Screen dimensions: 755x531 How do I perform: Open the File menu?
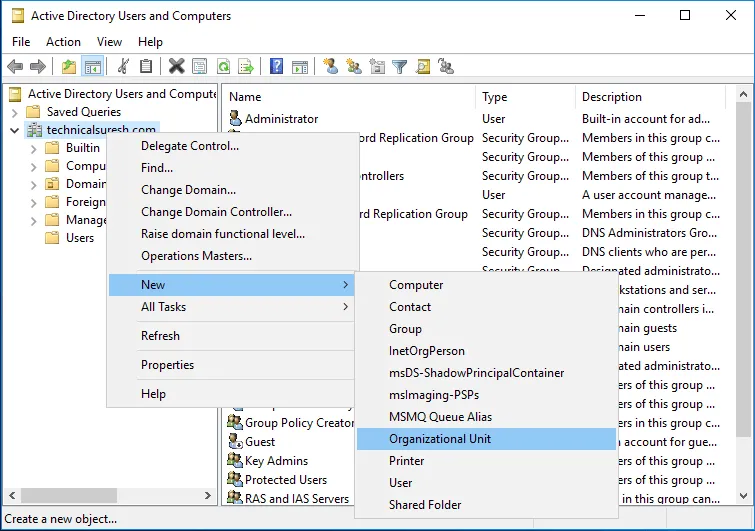tap(21, 42)
